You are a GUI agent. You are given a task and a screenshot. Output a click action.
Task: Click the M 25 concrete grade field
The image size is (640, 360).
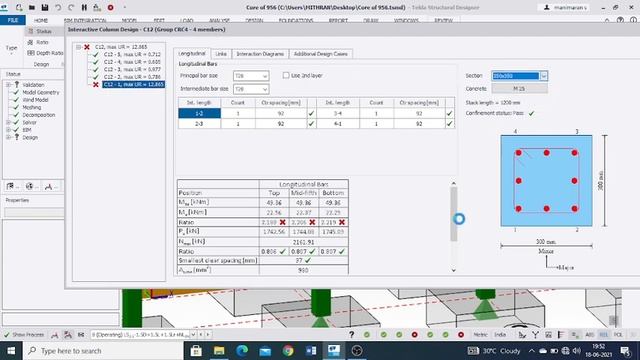click(519, 89)
